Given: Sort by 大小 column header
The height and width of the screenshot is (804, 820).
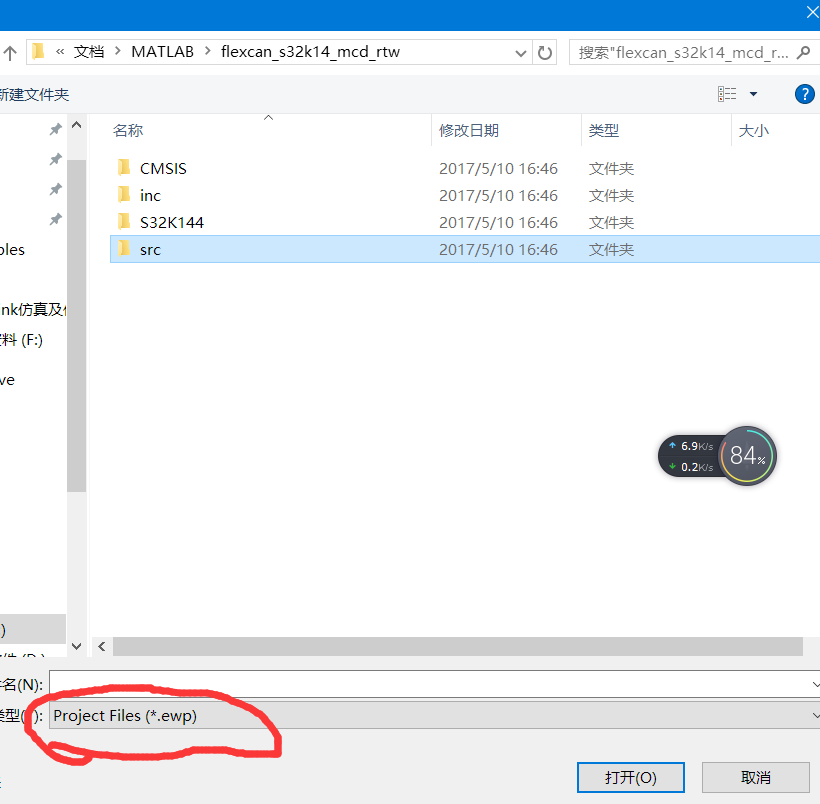Looking at the screenshot, I should click(754, 130).
